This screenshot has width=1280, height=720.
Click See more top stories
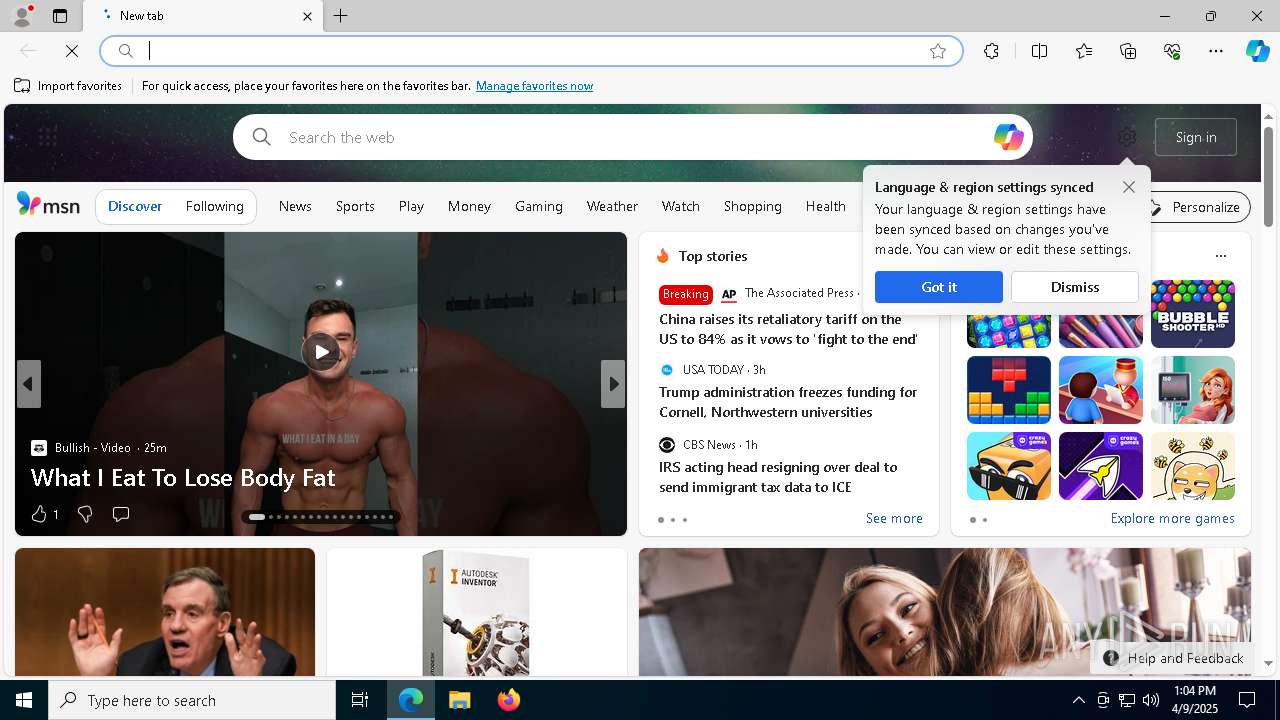(x=894, y=518)
